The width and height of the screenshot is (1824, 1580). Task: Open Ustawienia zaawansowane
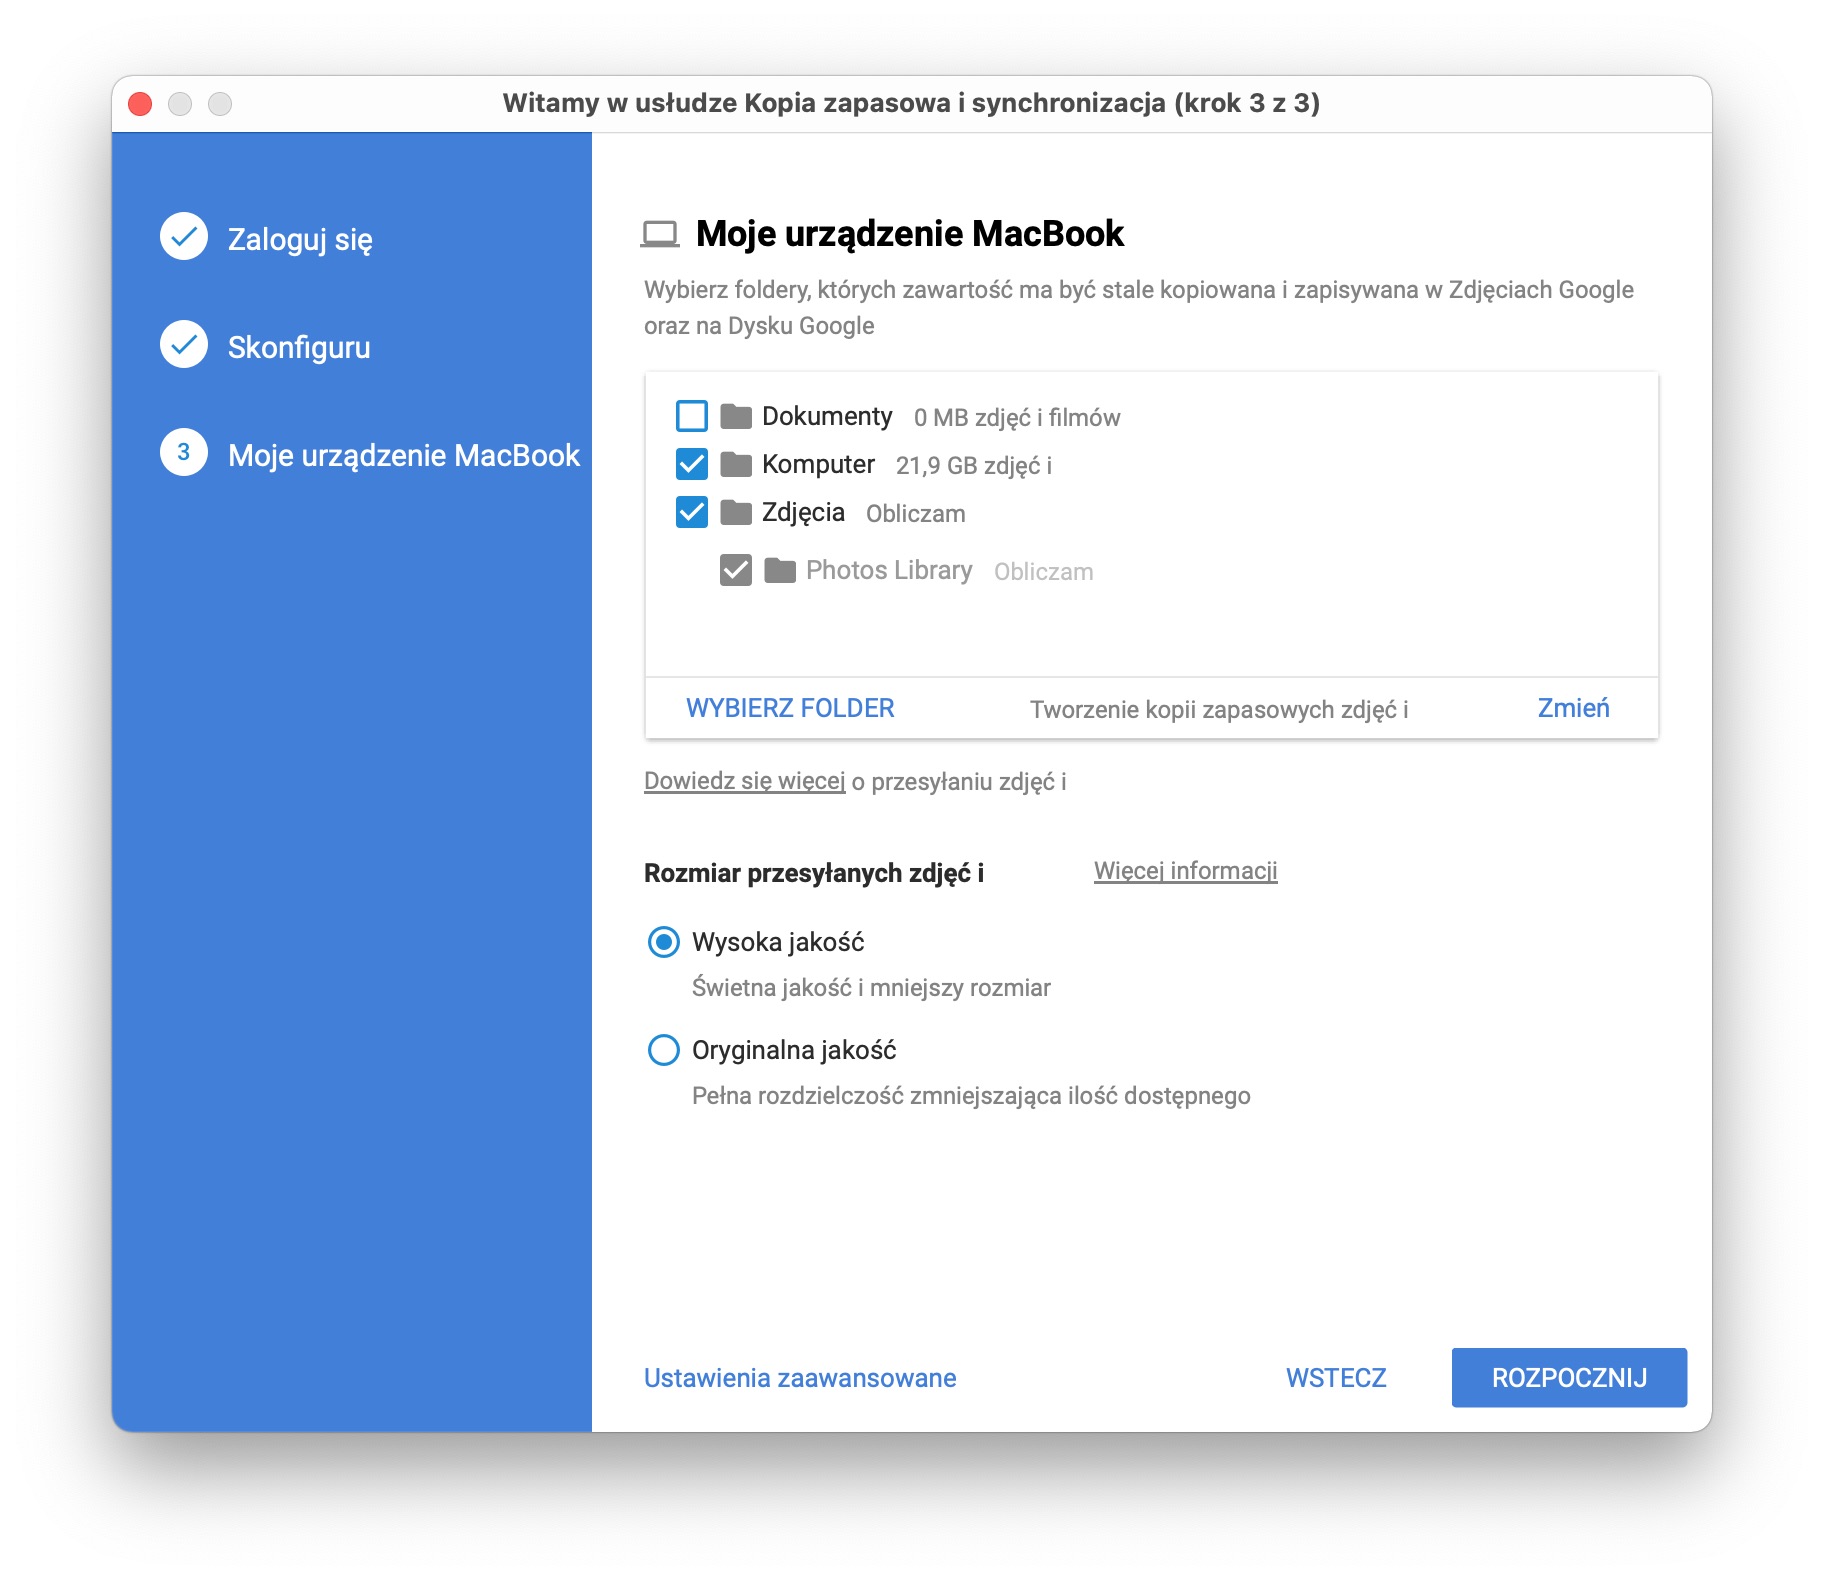[800, 1378]
